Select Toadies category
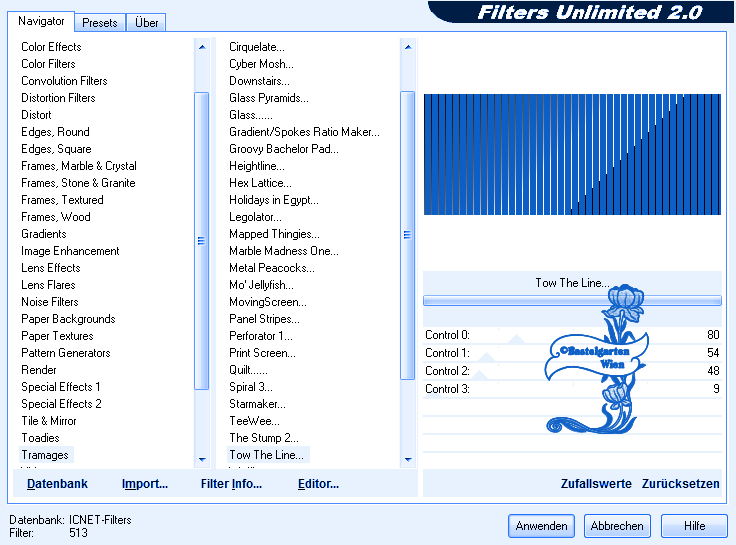 click(x=40, y=438)
